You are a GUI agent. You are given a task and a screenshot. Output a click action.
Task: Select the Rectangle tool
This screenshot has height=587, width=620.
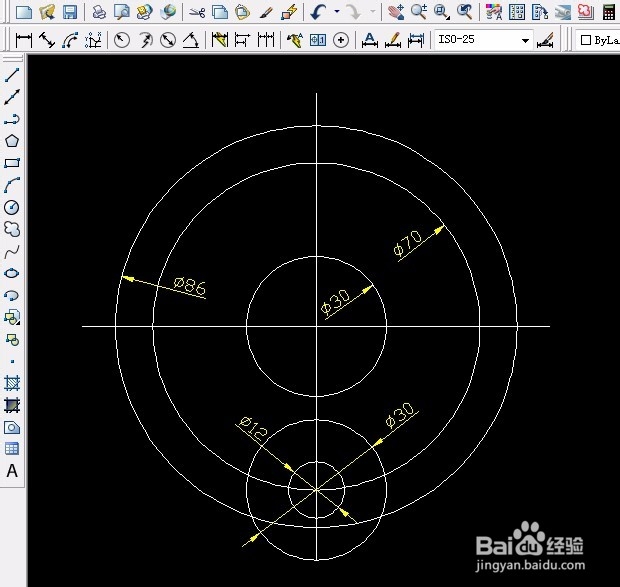12,163
